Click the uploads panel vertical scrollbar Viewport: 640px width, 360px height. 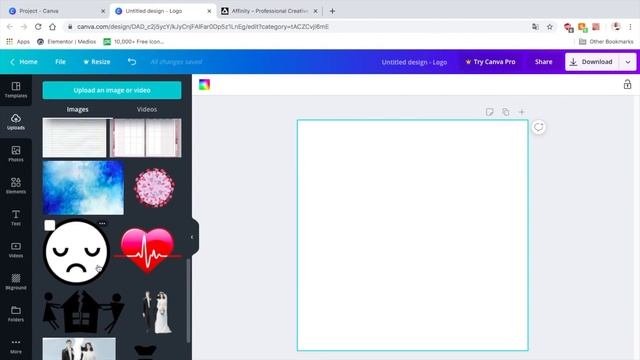click(x=188, y=300)
